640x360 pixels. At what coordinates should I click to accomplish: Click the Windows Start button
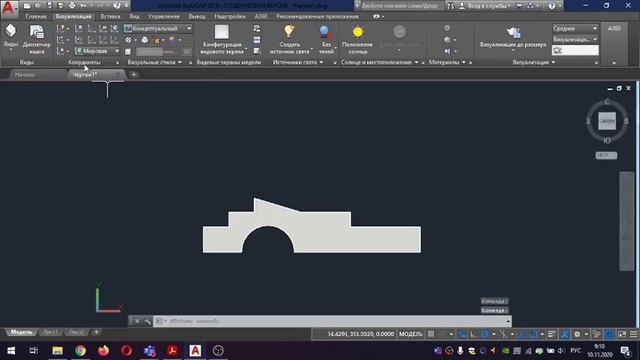click(x=11, y=351)
